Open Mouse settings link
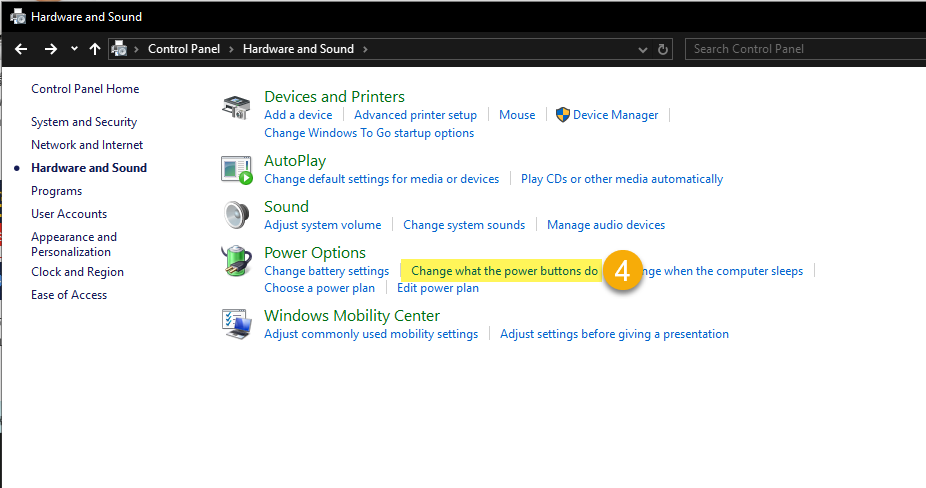The image size is (926, 488). click(517, 115)
